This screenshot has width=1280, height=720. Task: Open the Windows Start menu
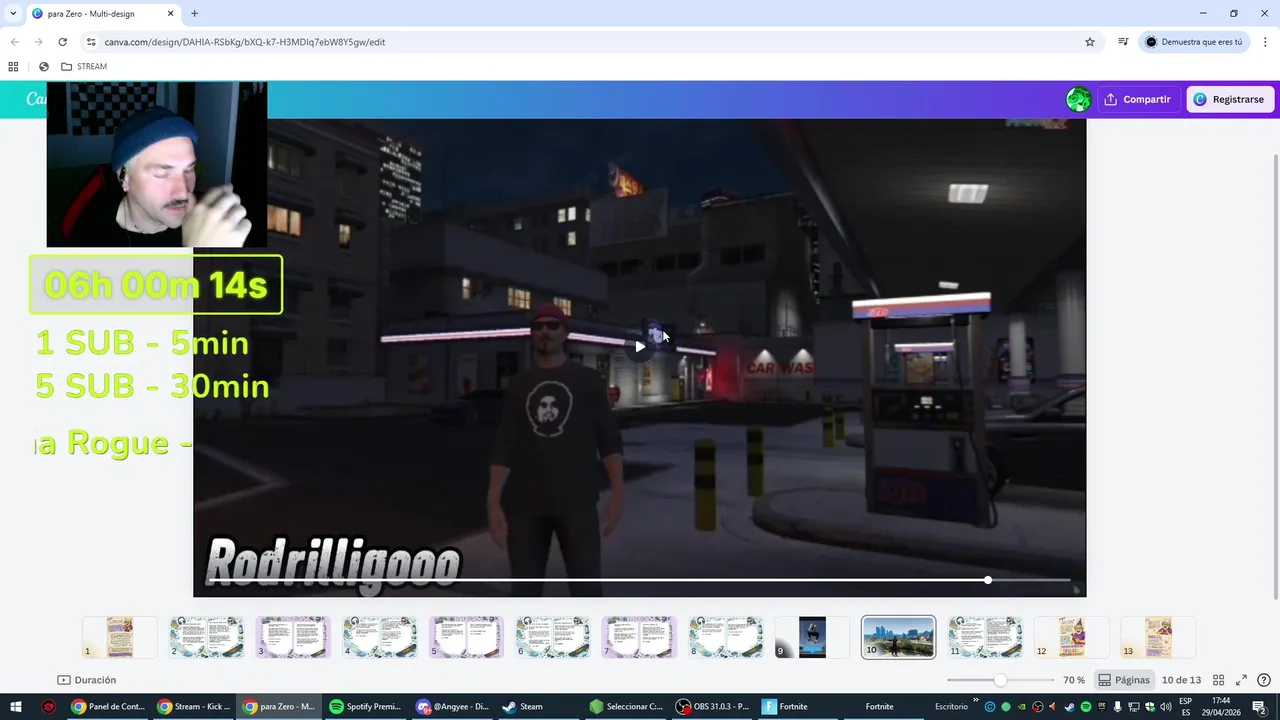point(16,707)
